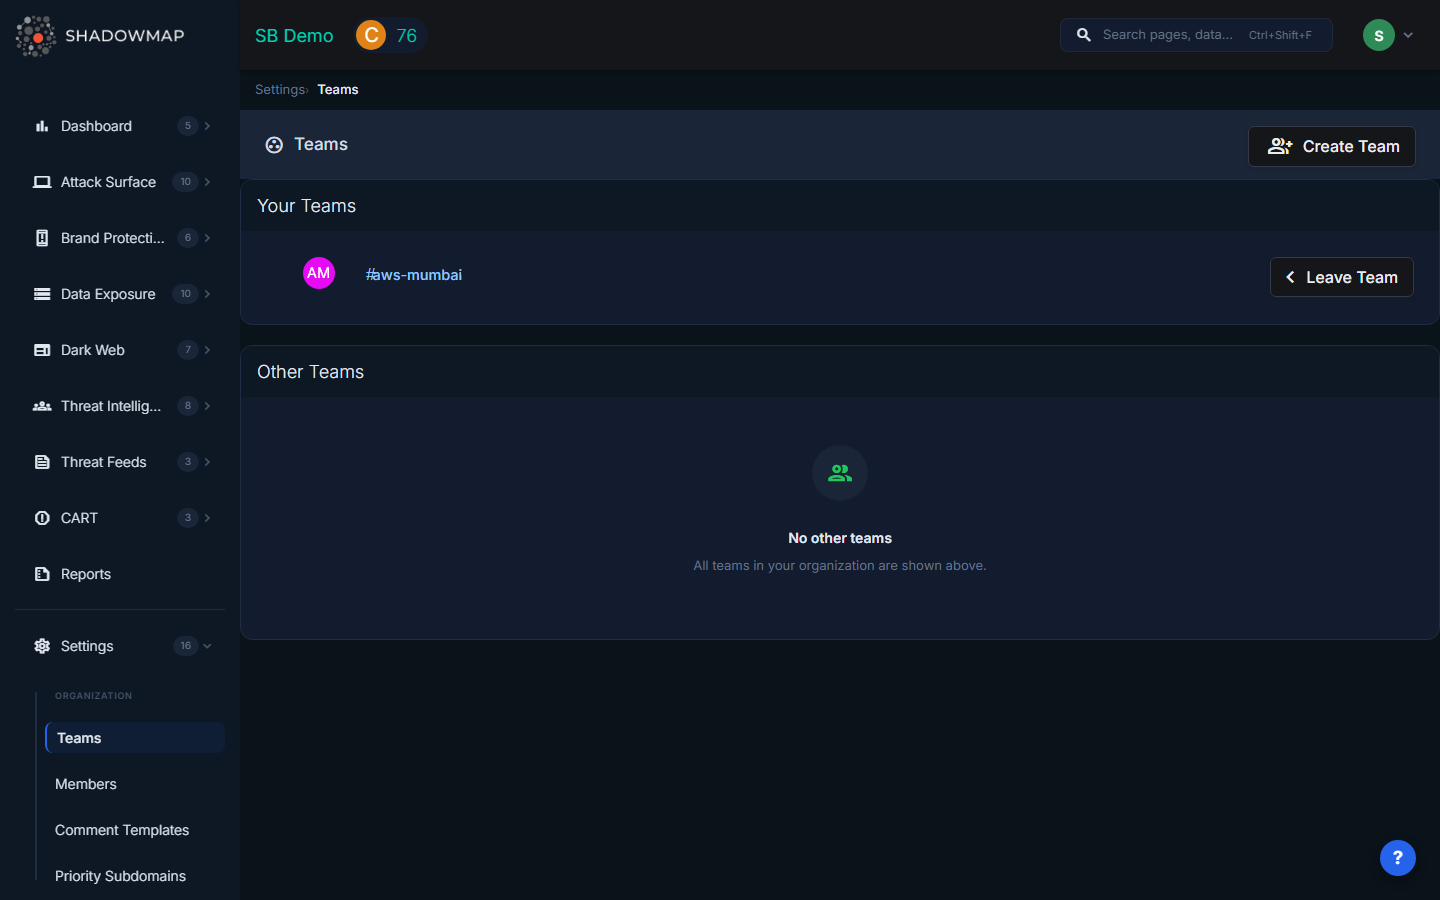Image resolution: width=1440 pixels, height=900 pixels.
Task: Click the Dashboard bar chart icon
Action: (x=42, y=126)
